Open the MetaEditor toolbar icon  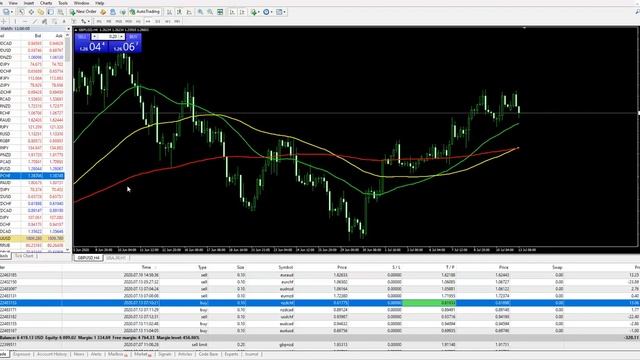[x=103, y=12]
